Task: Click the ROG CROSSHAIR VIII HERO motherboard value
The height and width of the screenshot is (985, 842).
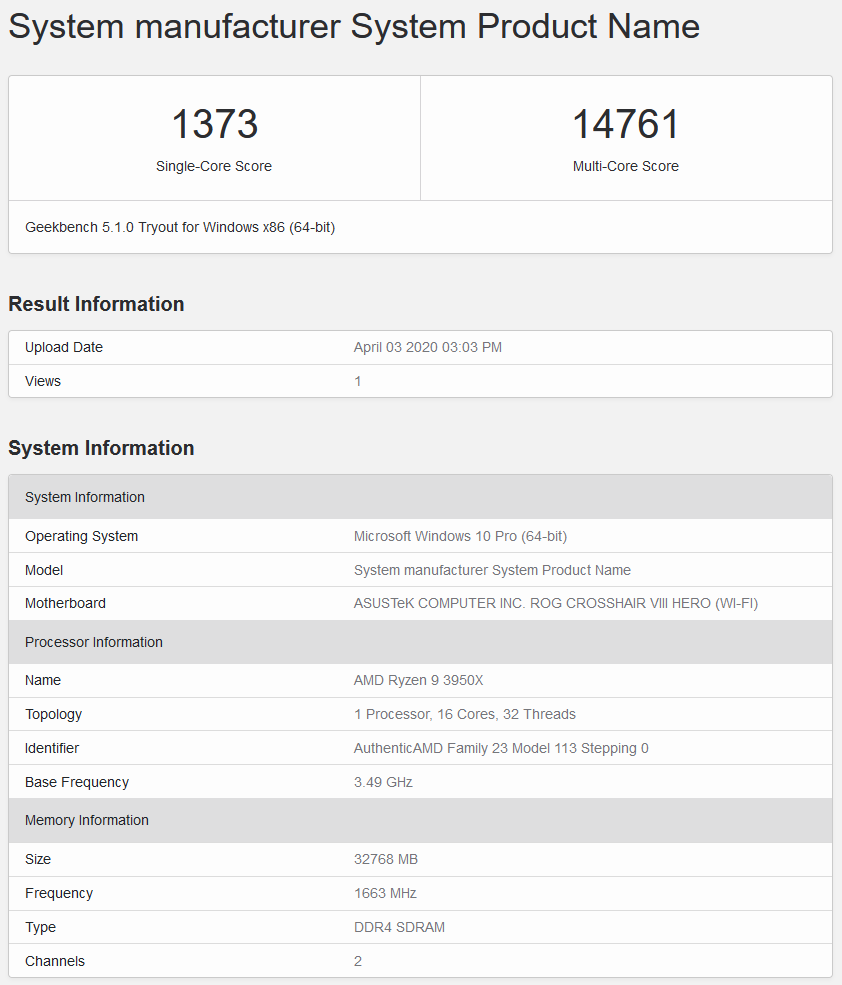Action: 555,604
